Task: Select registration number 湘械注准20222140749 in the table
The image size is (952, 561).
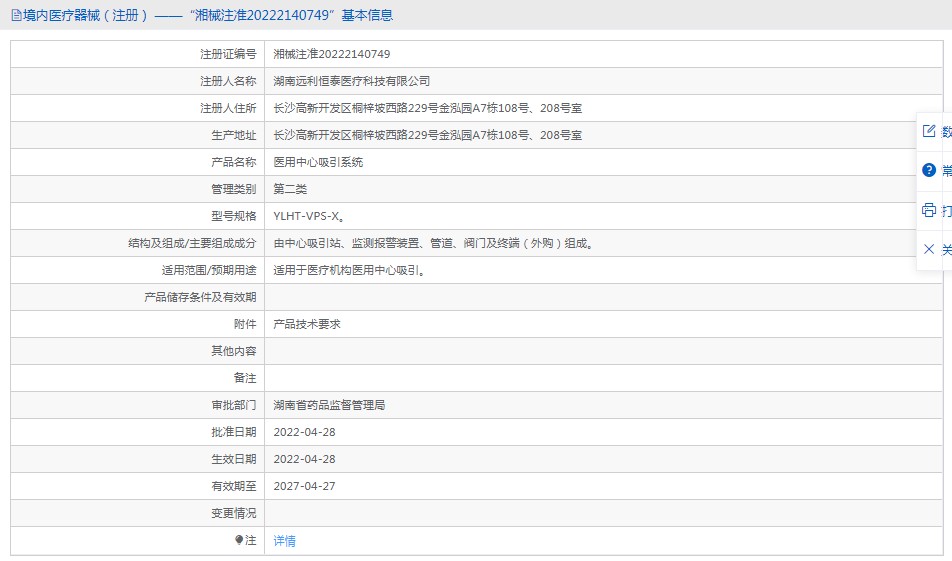Action: pyautogui.click(x=332, y=54)
